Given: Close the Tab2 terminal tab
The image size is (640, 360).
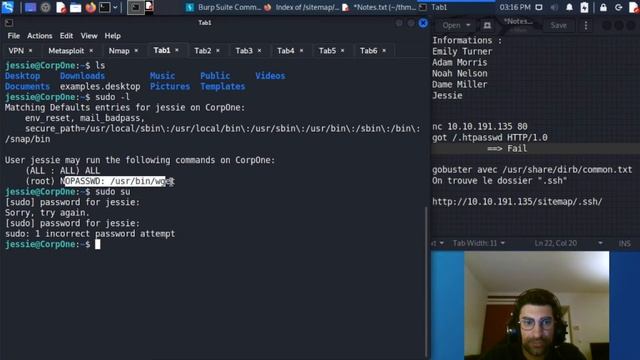Looking at the screenshot, I should tap(218, 51).
